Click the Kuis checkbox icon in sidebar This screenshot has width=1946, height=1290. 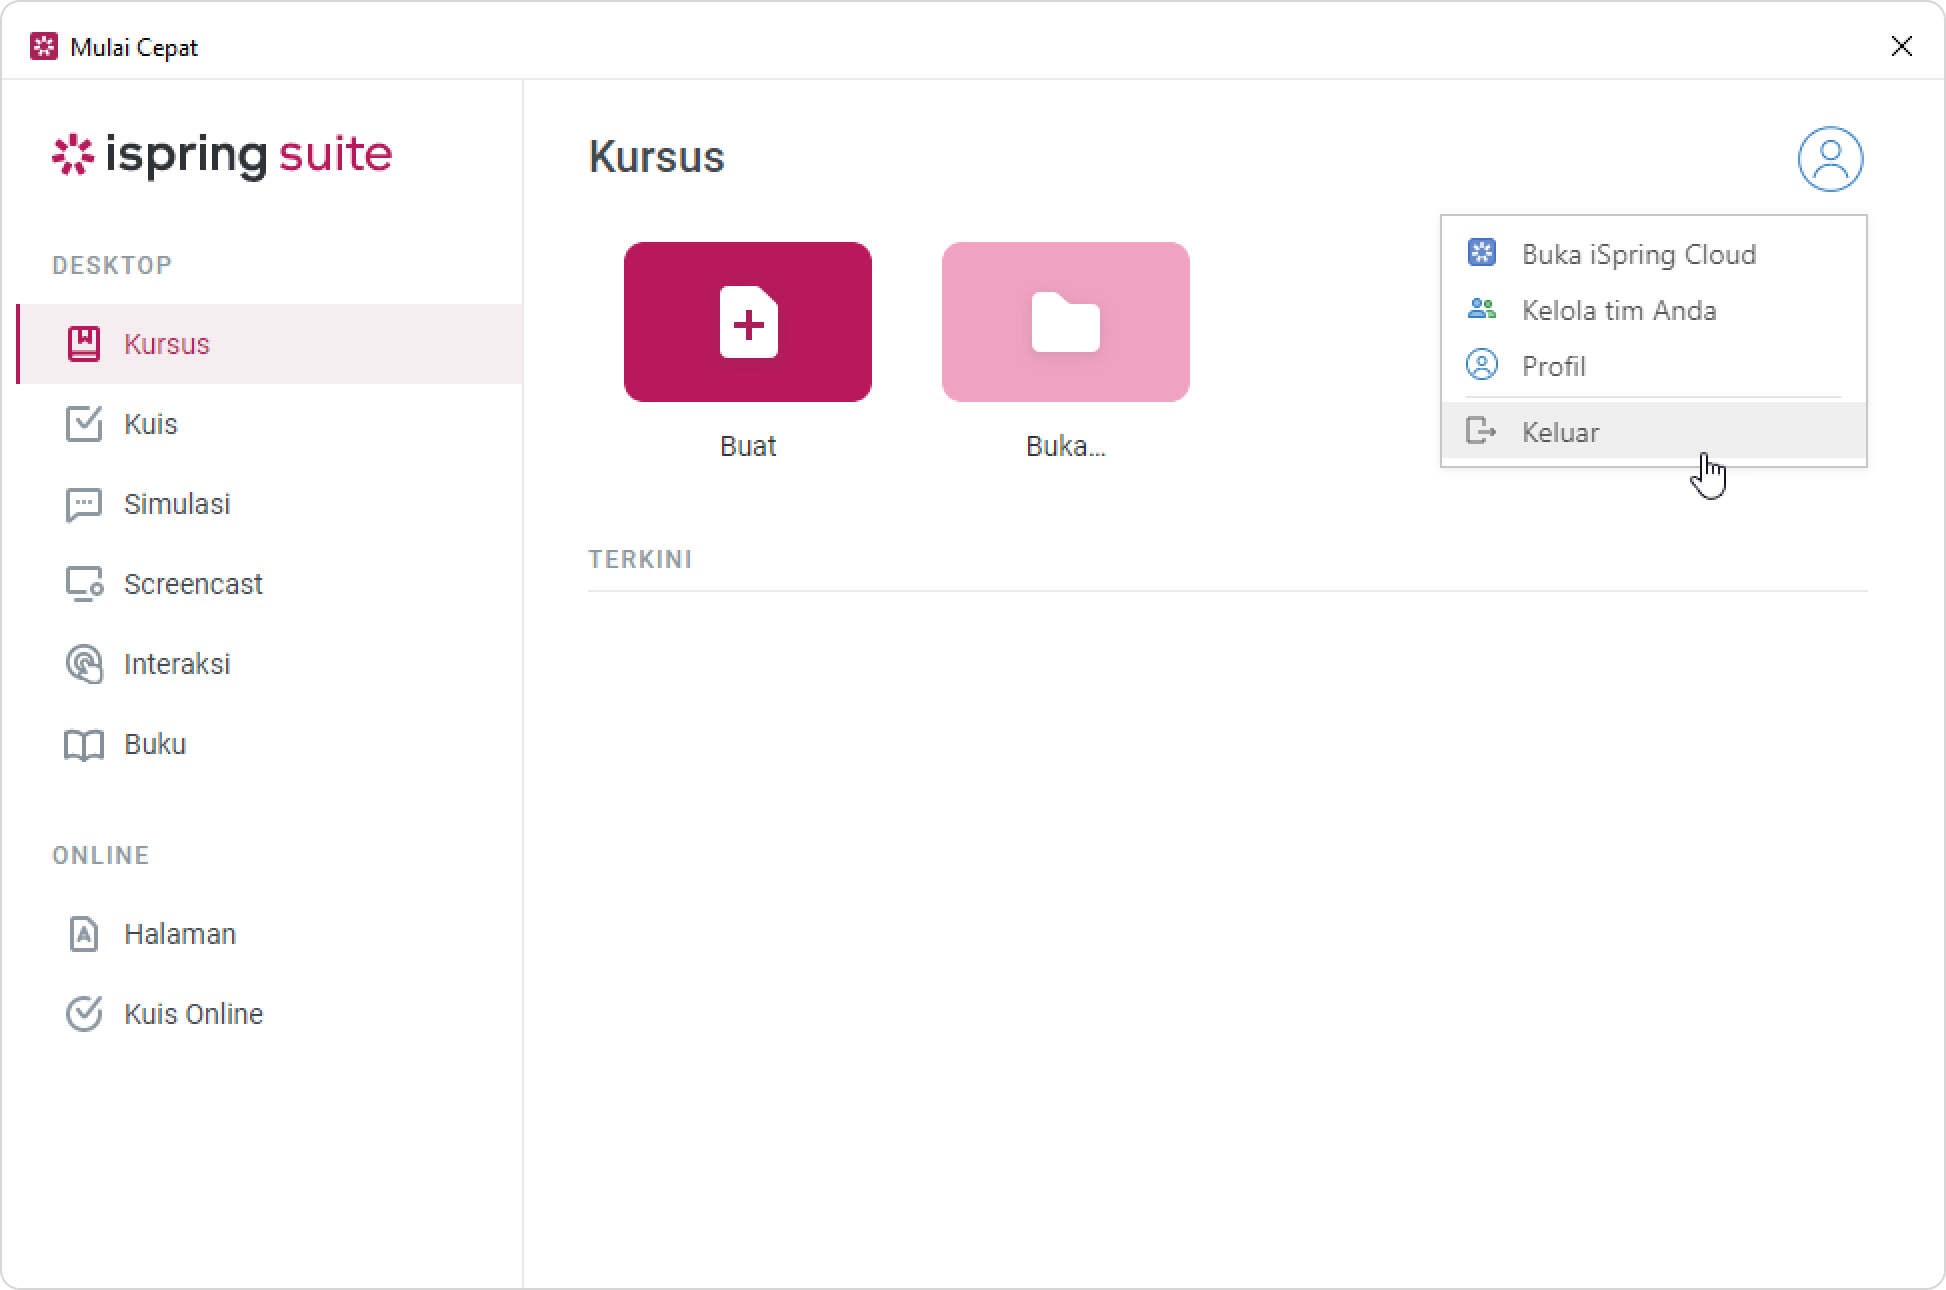(x=84, y=424)
